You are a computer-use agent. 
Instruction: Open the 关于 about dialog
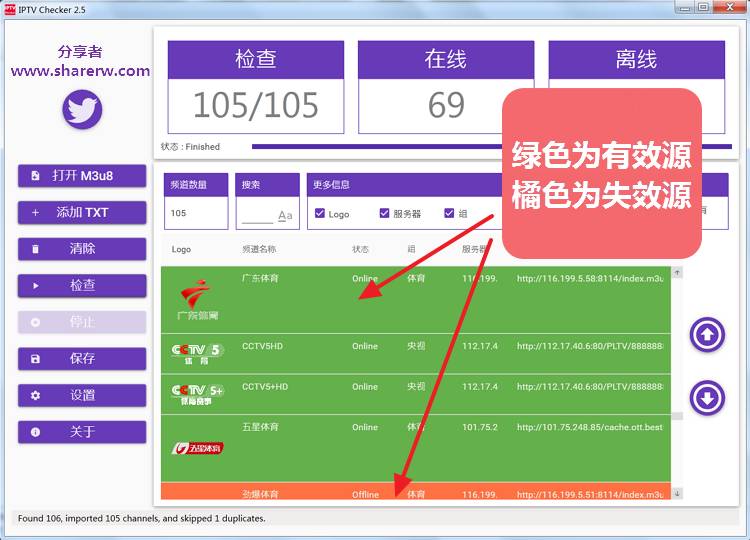(82, 432)
